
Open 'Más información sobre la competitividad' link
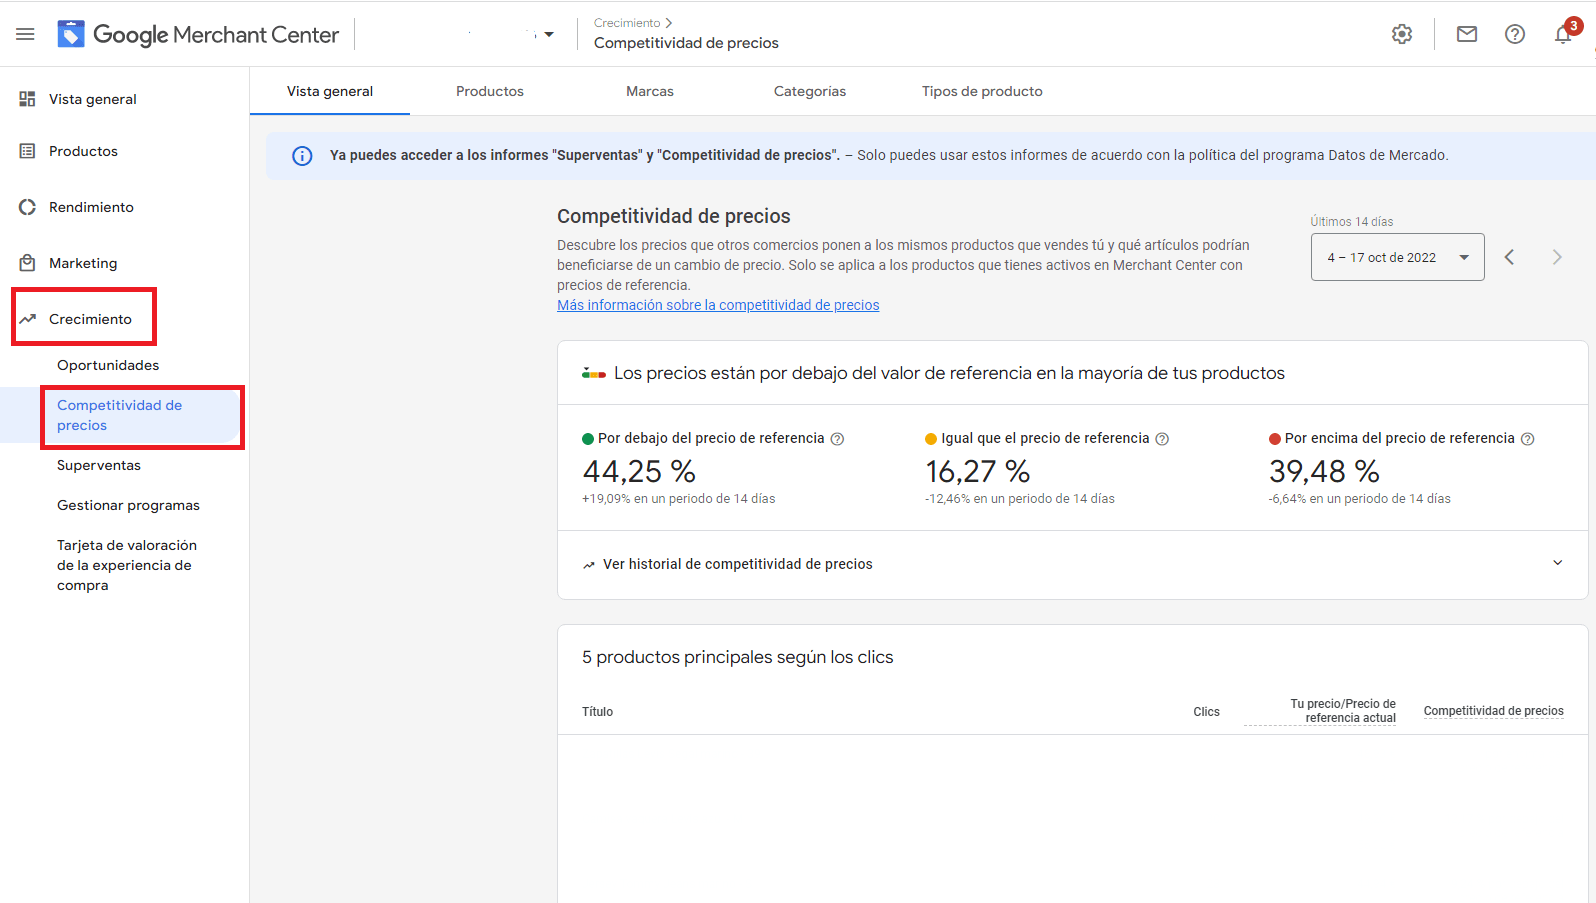coord(718,305)
